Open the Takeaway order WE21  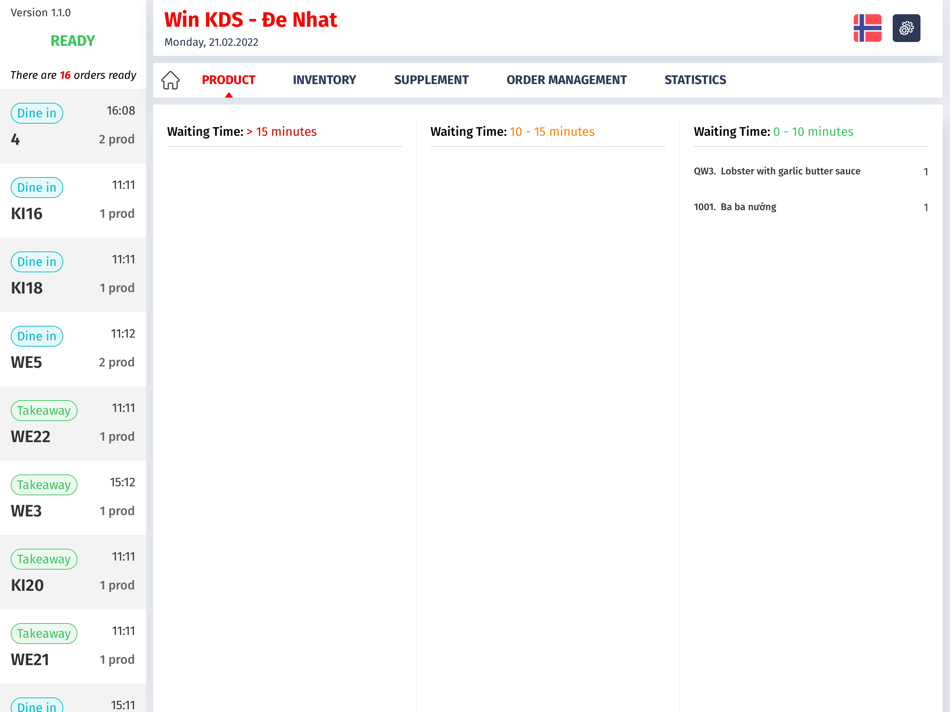73,646
